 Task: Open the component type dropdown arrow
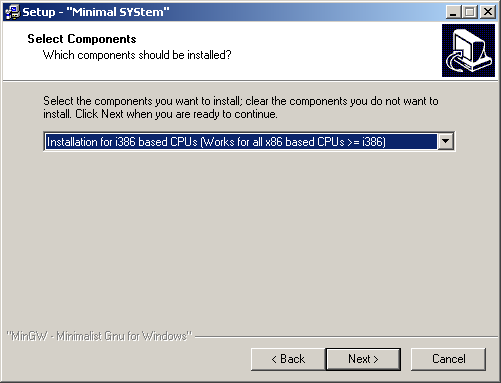point(445,142)
